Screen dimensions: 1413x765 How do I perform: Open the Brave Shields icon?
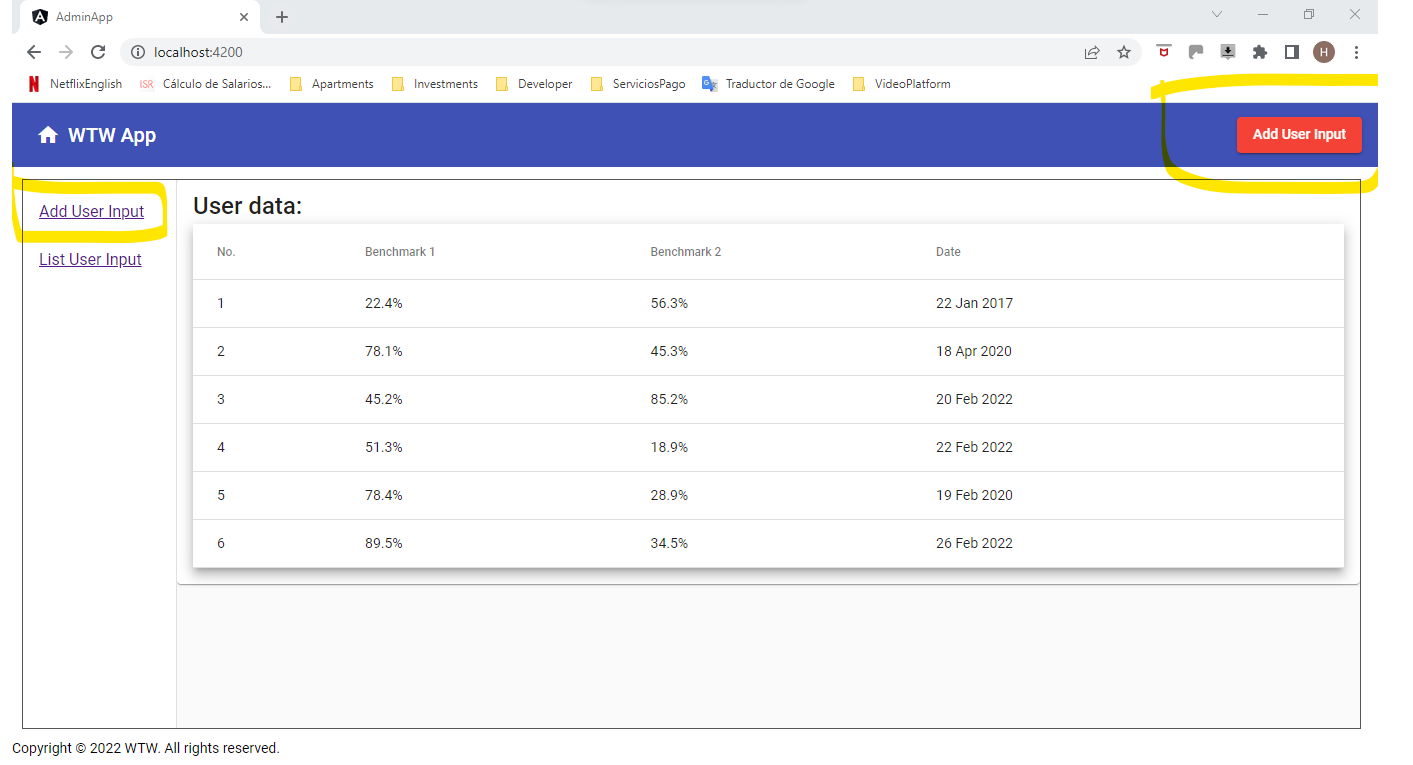1163,52
